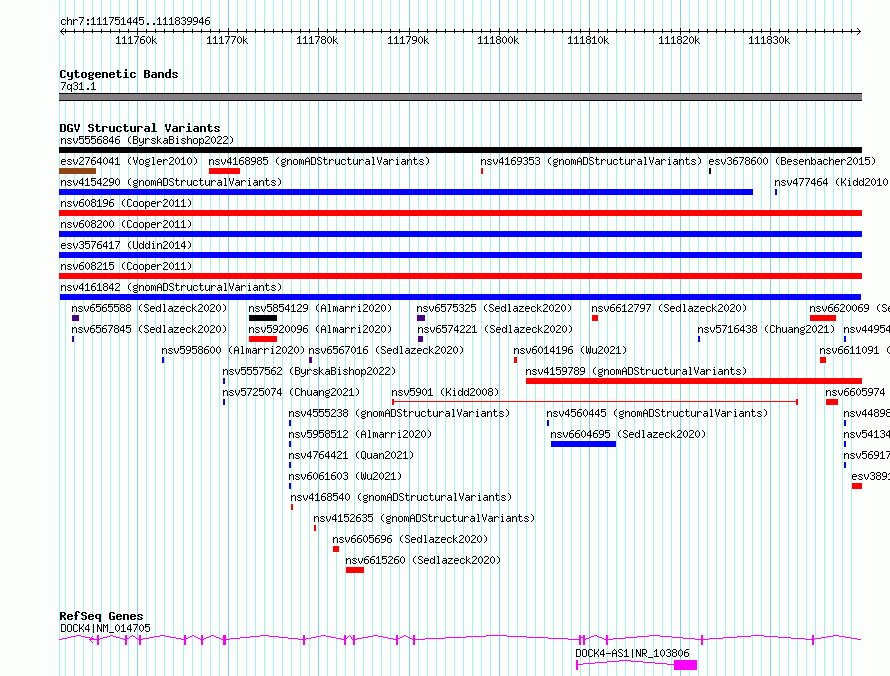
Task: Click the black nsv5854129 Almarri2020 bar
Action: pos(263,318)
